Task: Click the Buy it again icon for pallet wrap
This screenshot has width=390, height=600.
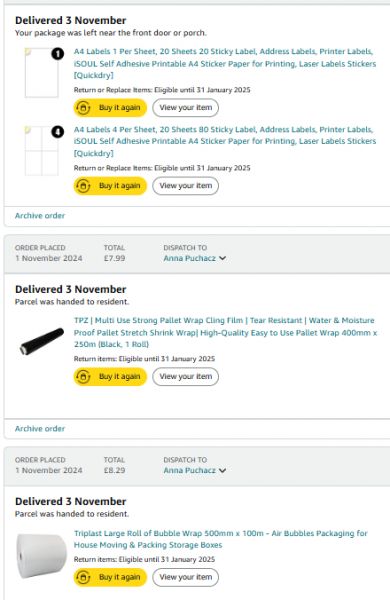Action: pyautogui.click(x=83, y=377)
